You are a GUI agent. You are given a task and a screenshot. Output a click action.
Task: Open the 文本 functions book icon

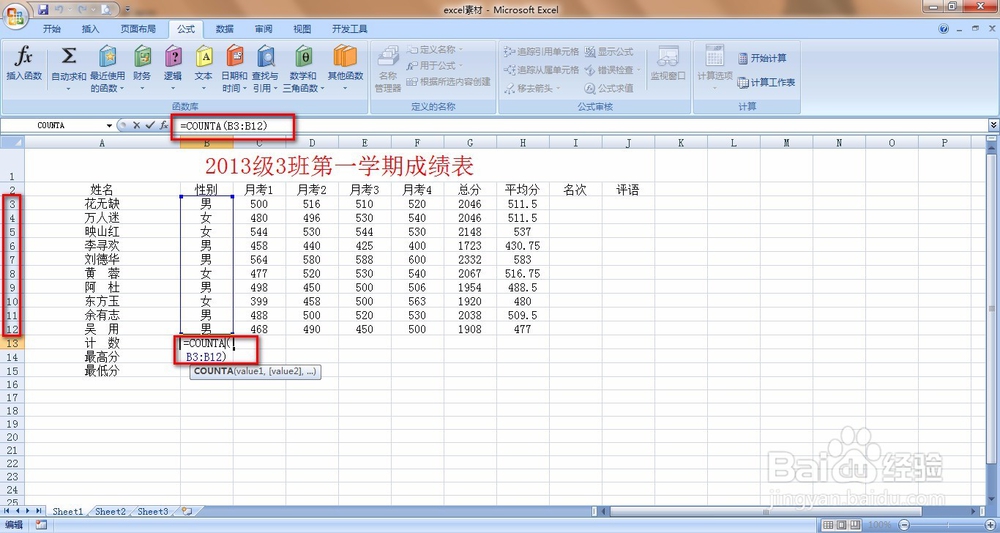[203, 56]
